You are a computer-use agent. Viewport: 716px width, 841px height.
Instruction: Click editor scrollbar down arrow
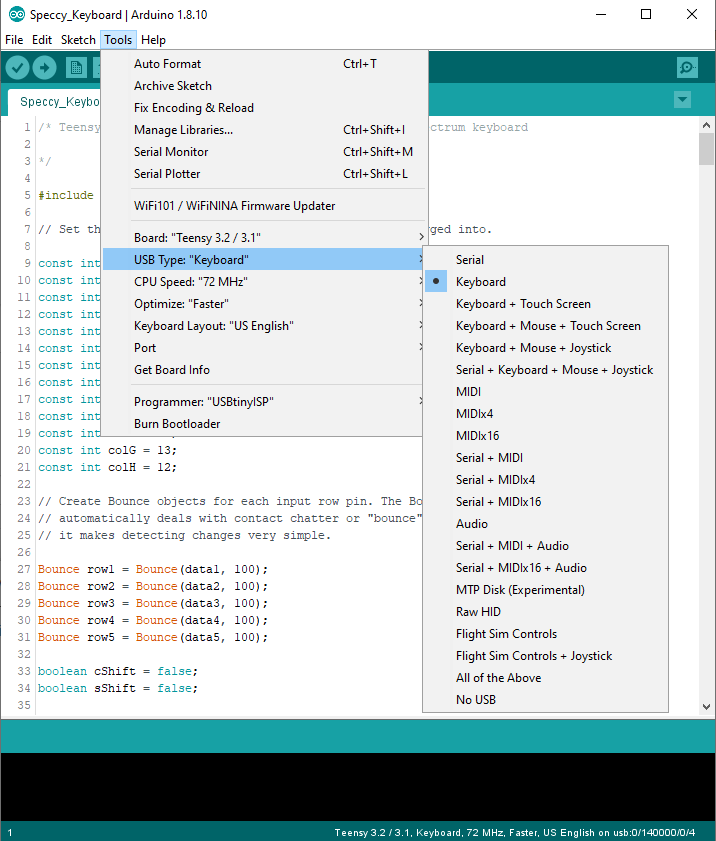[706, 707]
